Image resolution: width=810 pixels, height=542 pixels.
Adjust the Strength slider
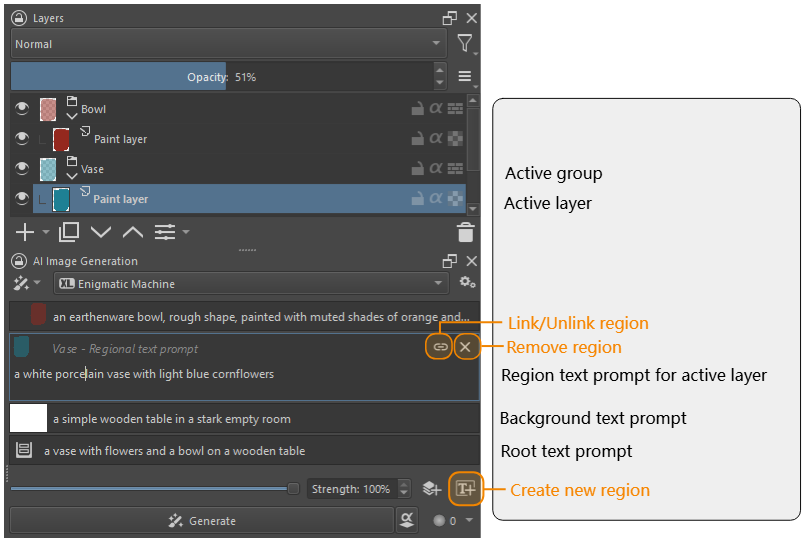pos(154,488)
